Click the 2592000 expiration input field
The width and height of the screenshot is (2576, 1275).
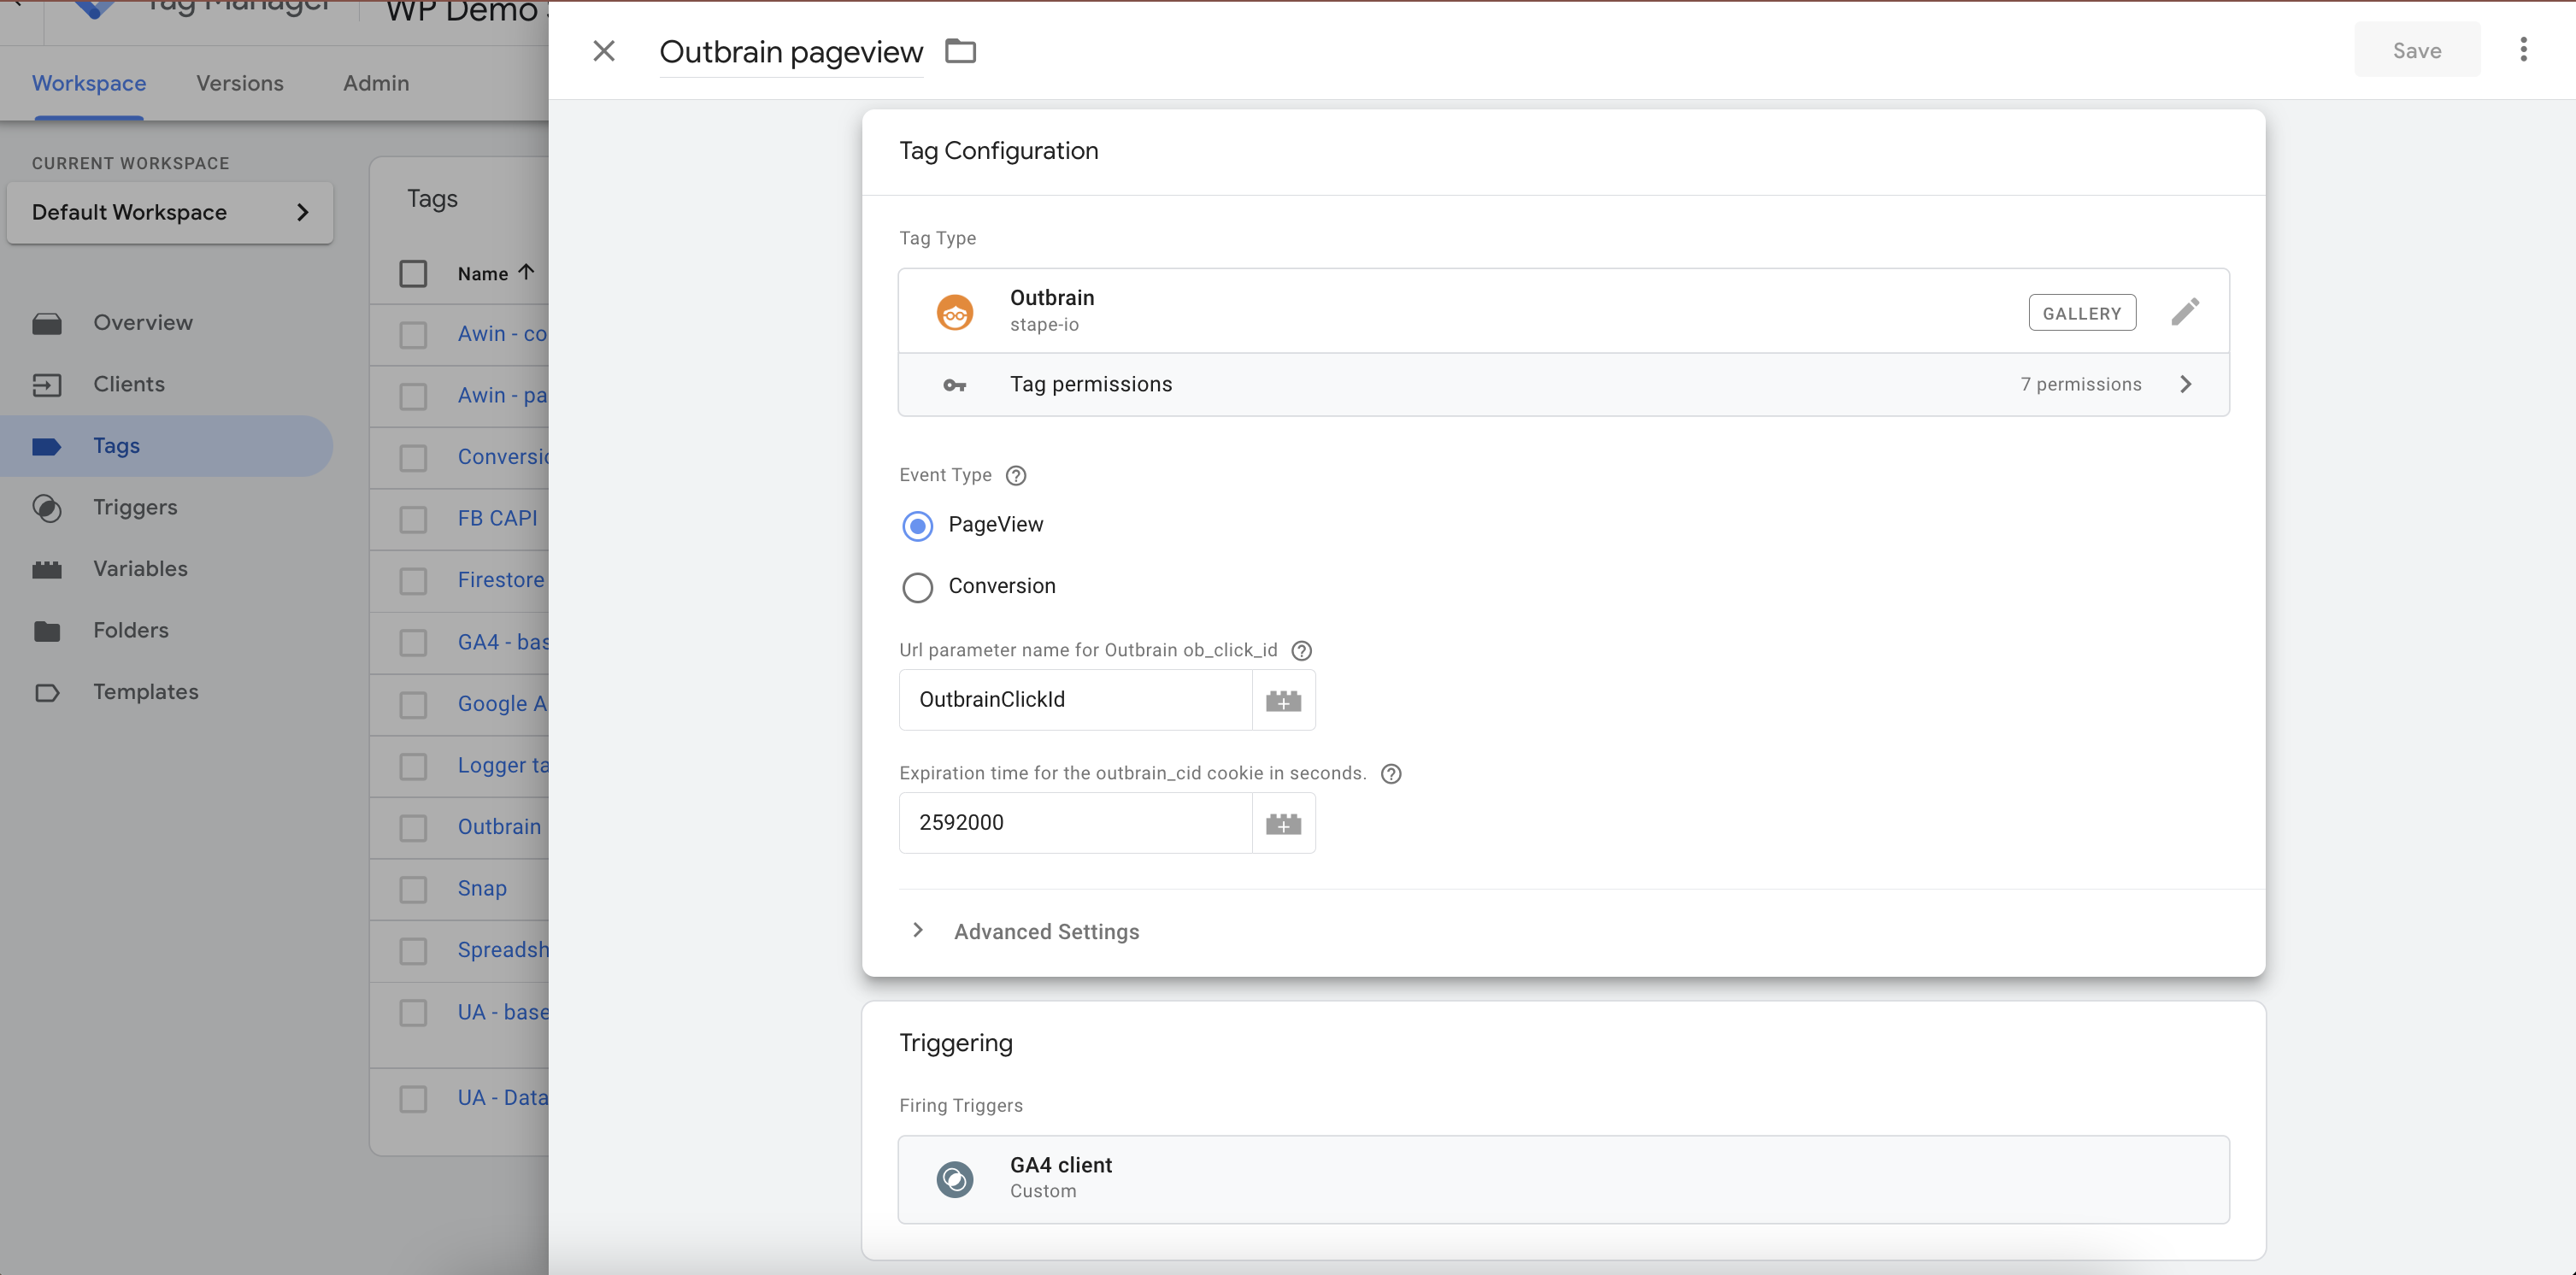1075,822
